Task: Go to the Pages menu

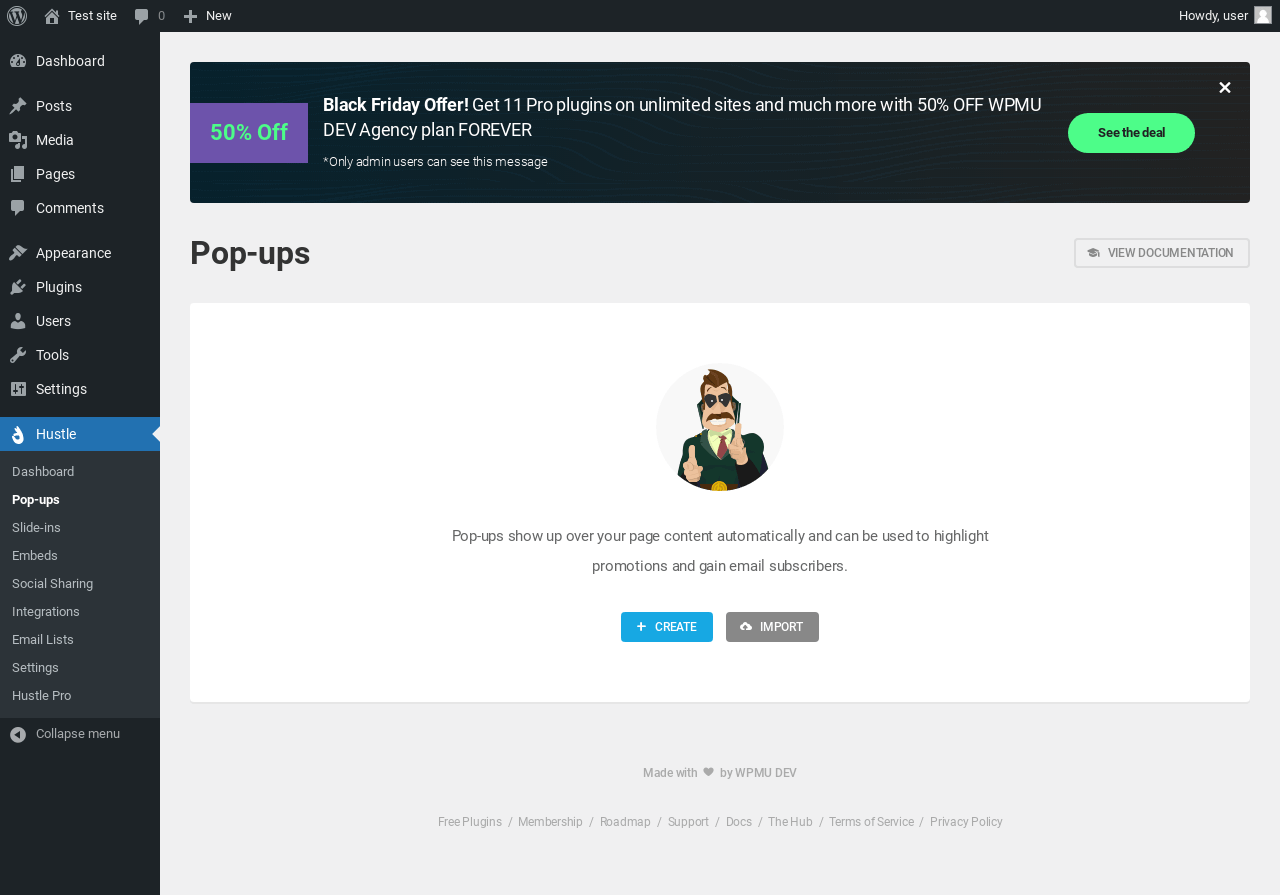Action: coord(80,174)
